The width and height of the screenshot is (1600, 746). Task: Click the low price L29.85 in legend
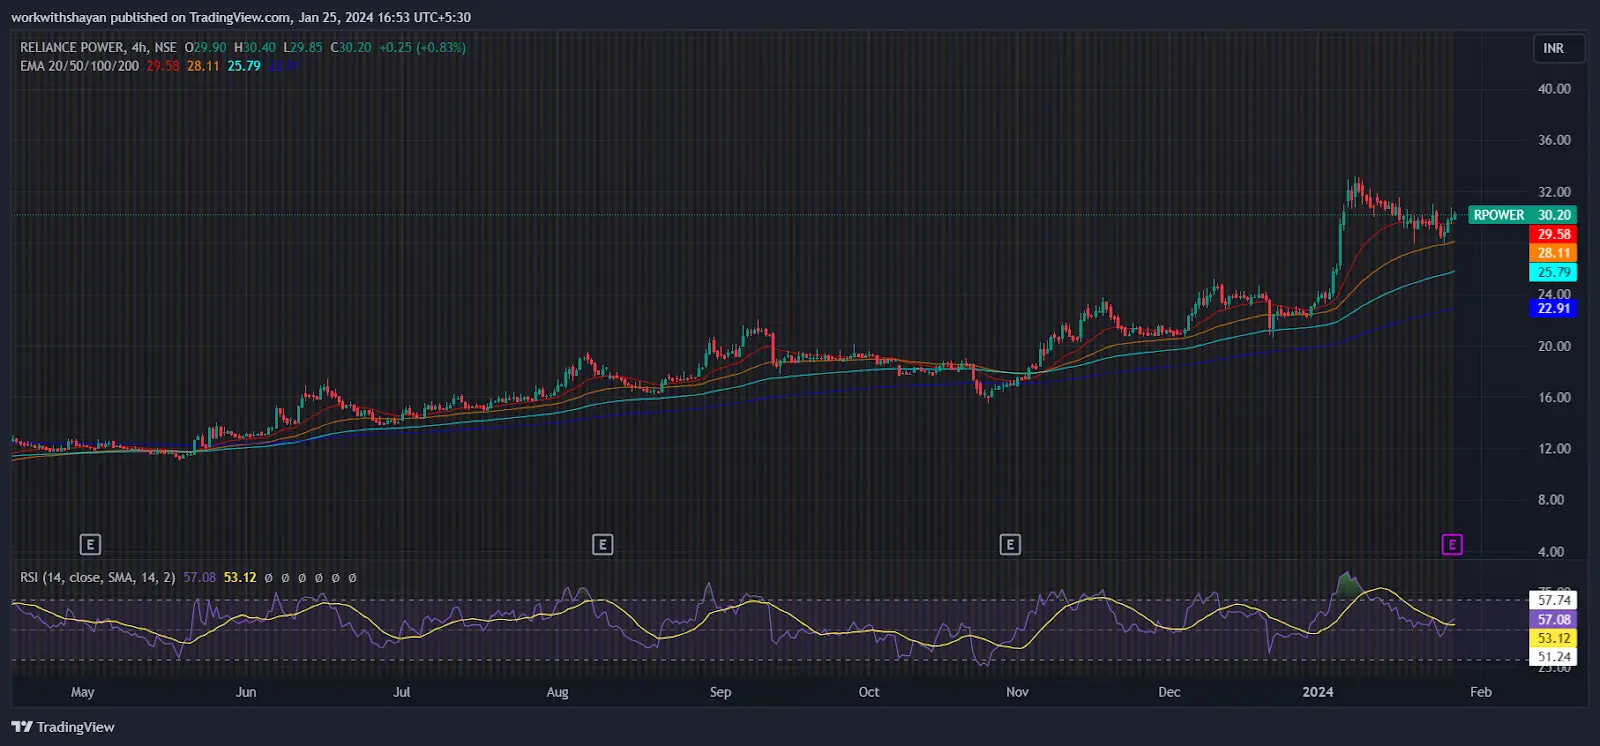(x=303, y=47)
